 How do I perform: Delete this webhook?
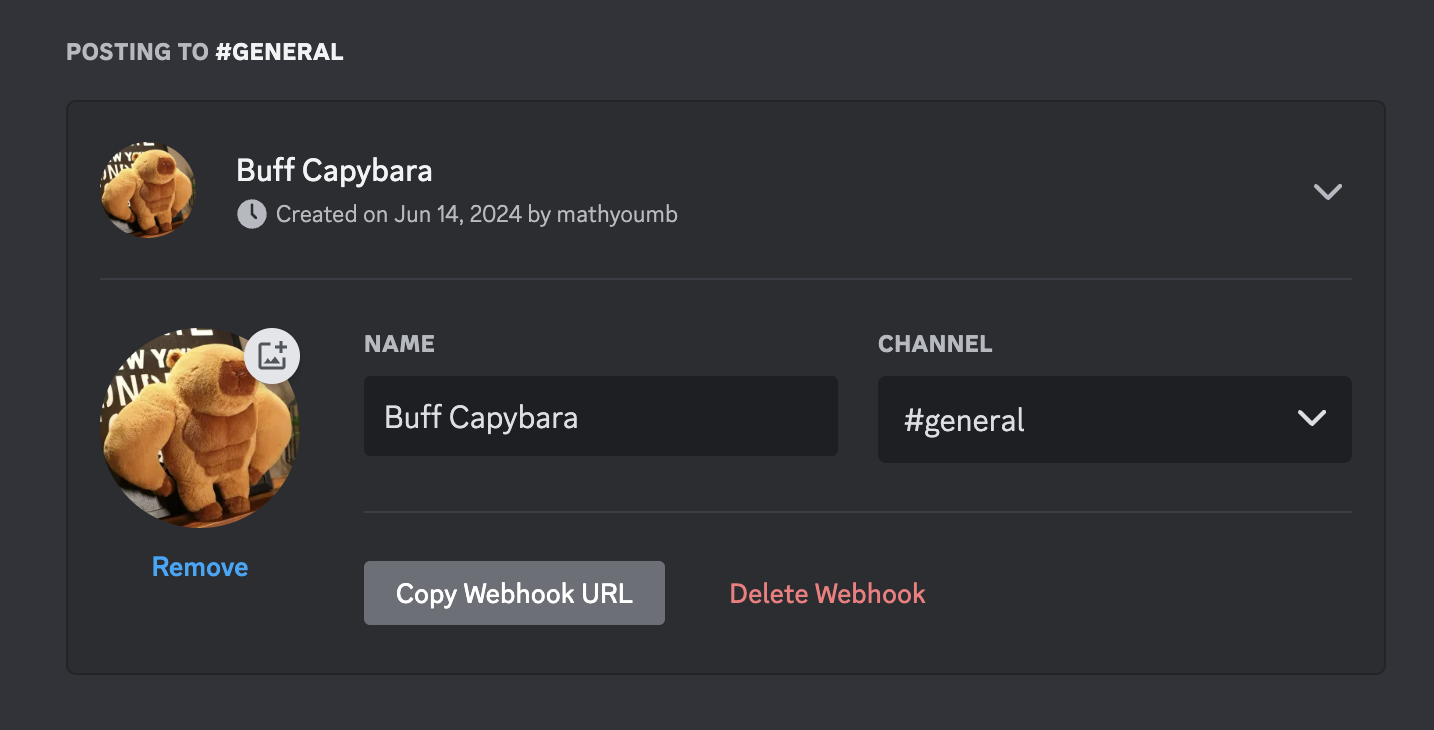[x=827, y=594]
